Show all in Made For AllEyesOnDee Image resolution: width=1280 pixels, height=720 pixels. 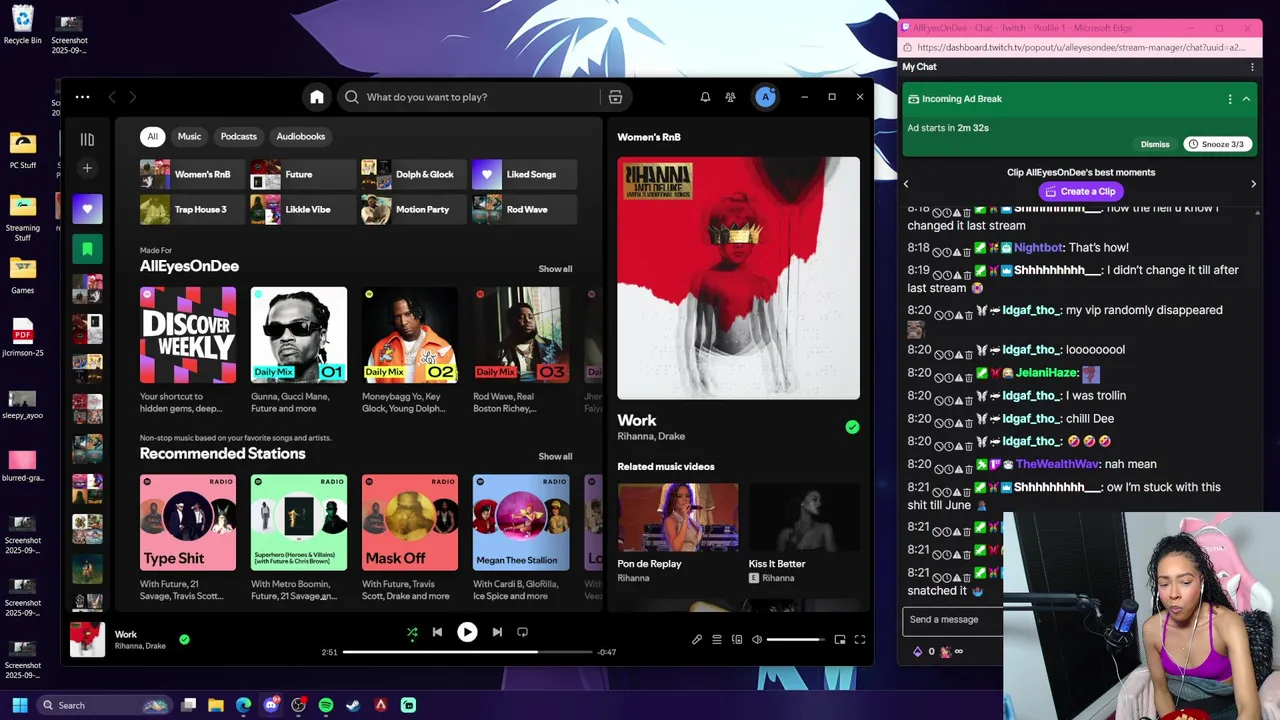555,269
